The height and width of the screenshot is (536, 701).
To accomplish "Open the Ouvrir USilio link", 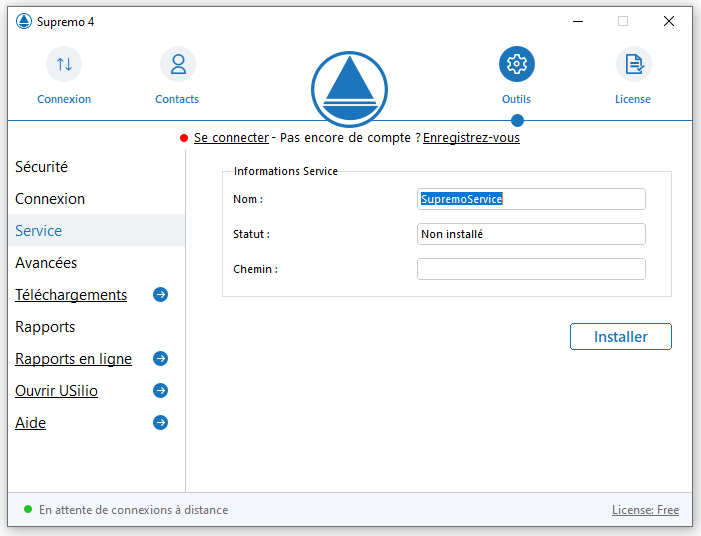I will click(56, 391).
